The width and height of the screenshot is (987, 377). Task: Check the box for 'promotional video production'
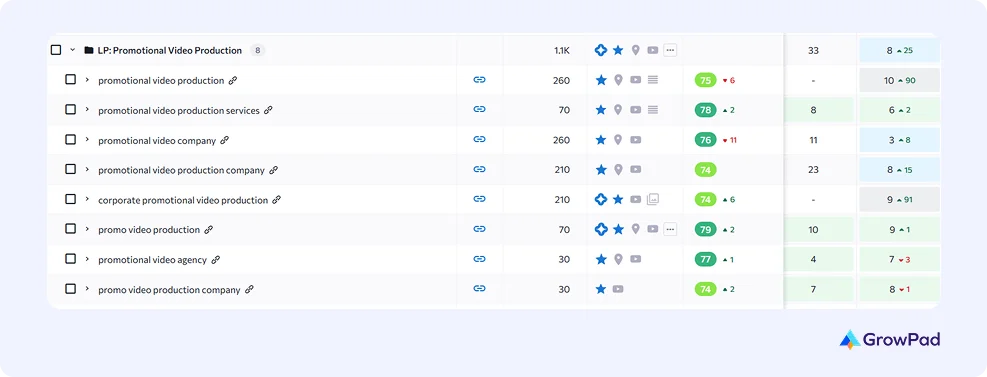70,79
